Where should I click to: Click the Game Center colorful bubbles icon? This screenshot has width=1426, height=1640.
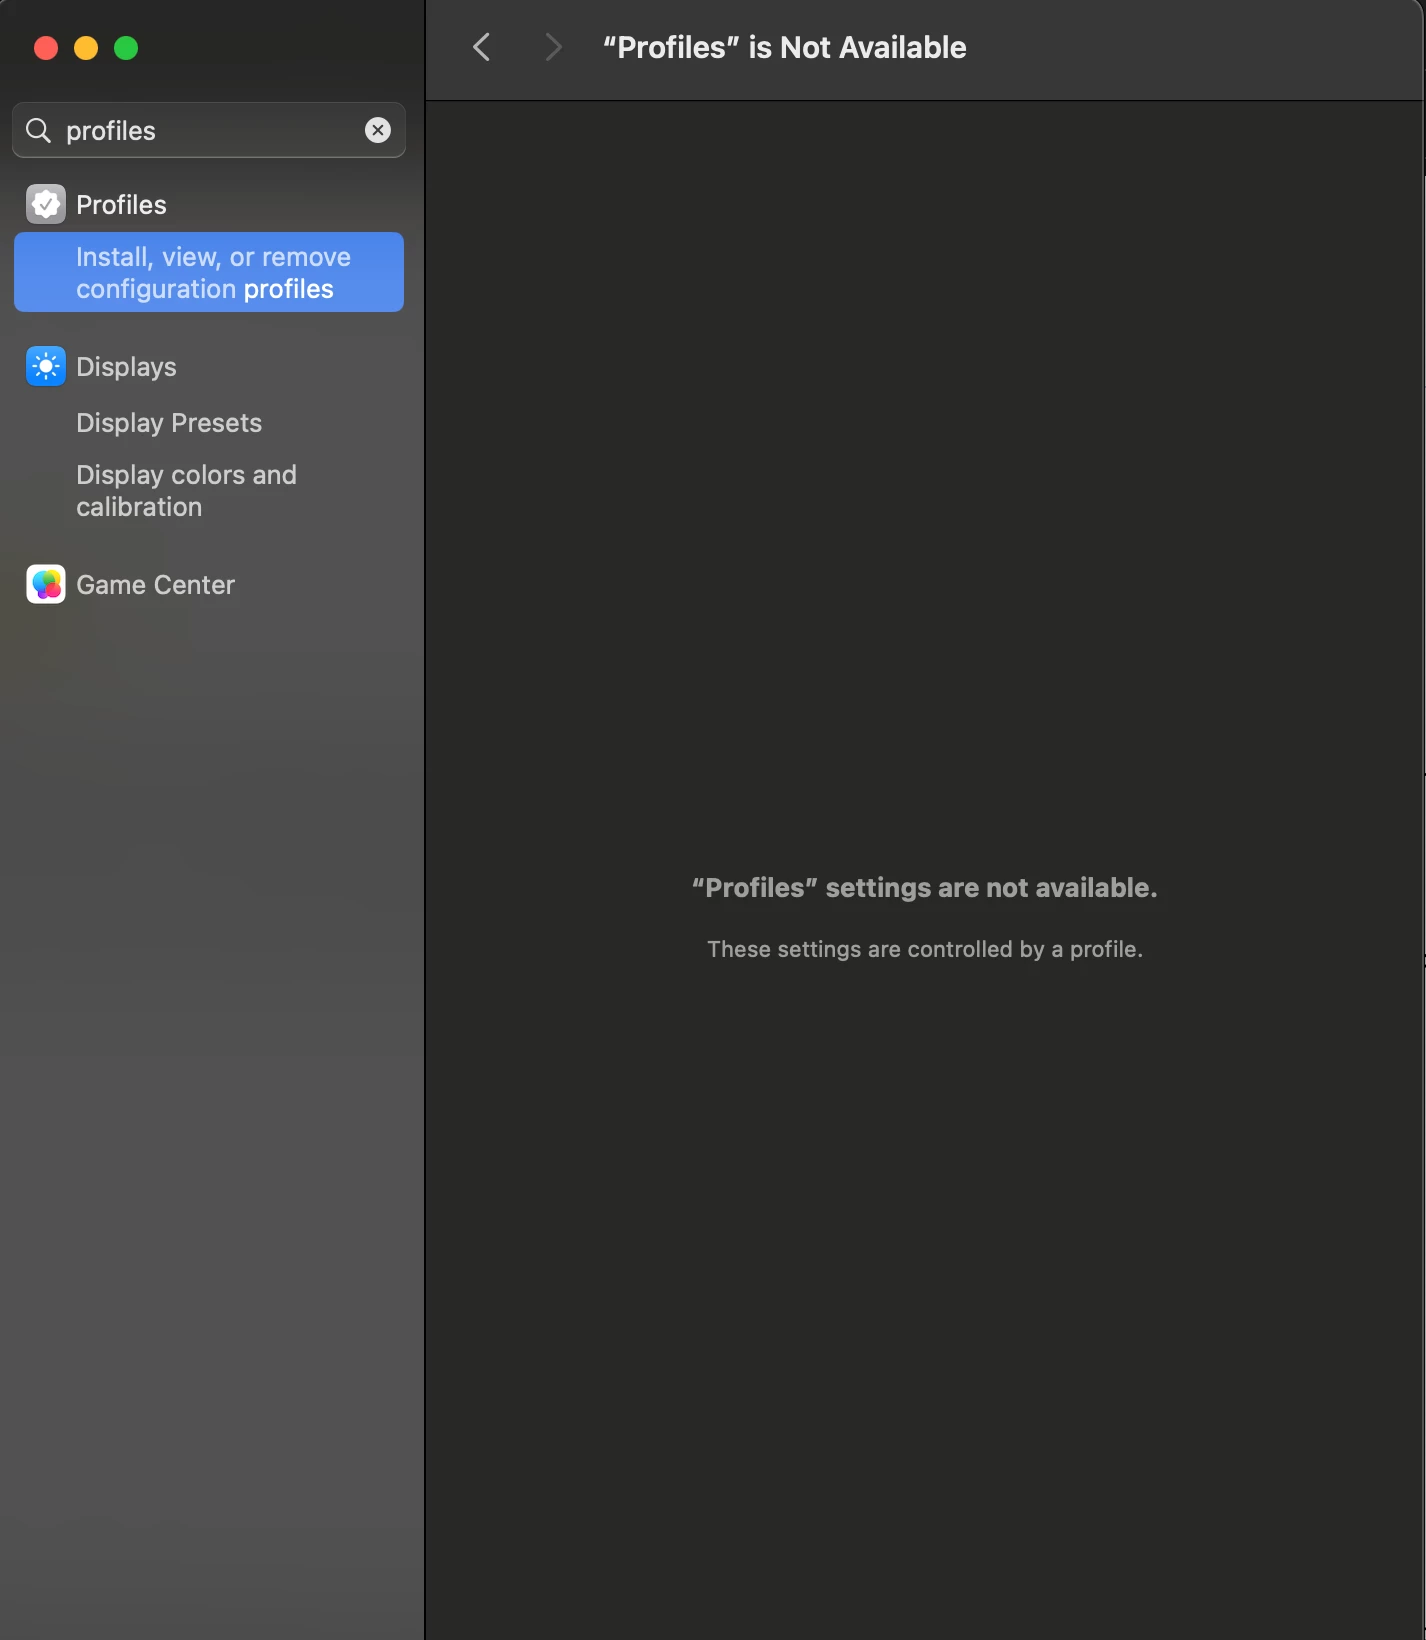point(46,584)
